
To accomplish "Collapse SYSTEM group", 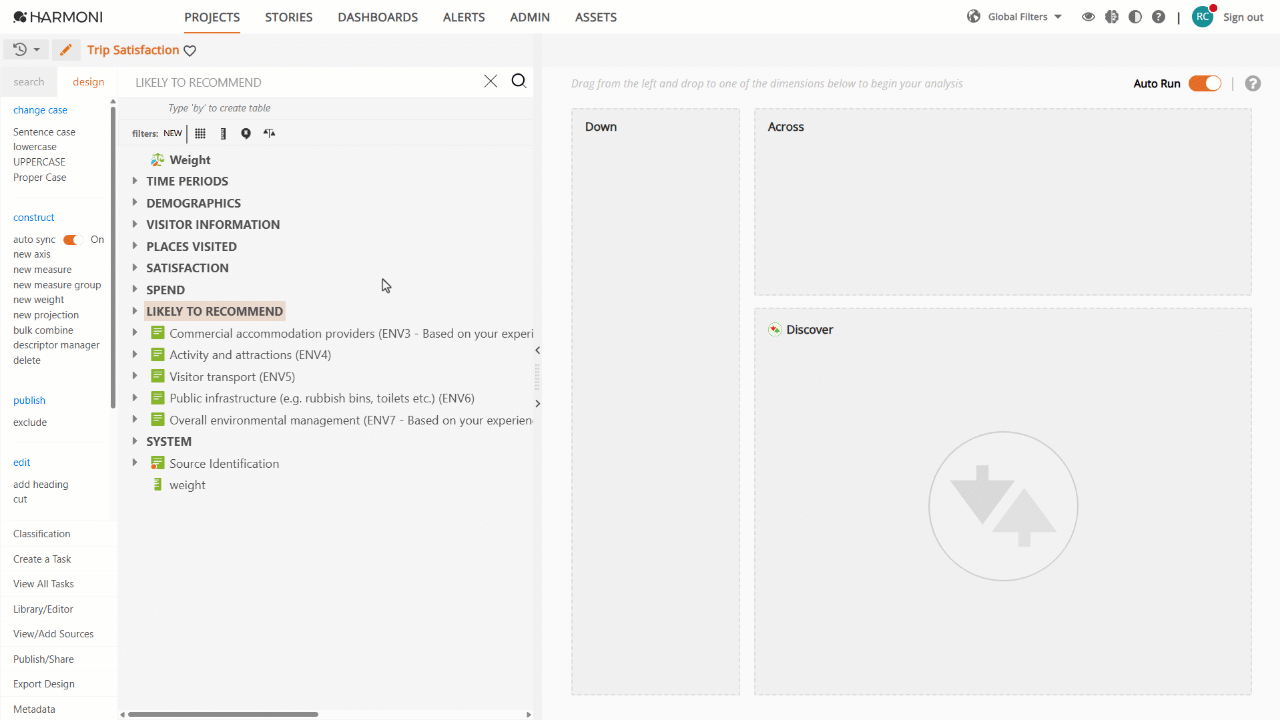I will point(135,441).
